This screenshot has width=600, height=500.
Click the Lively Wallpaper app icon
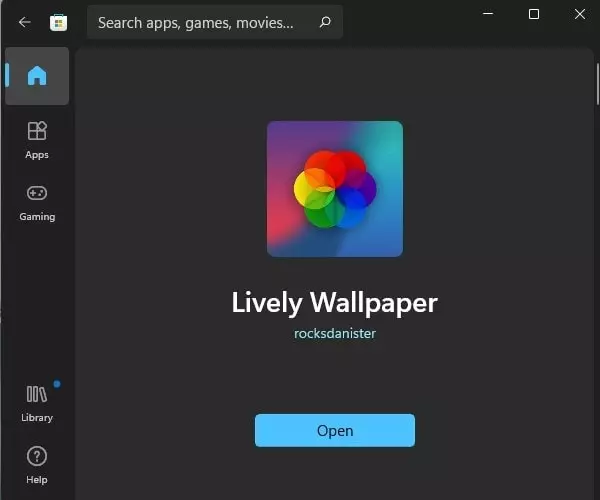[x=335, y=189]
